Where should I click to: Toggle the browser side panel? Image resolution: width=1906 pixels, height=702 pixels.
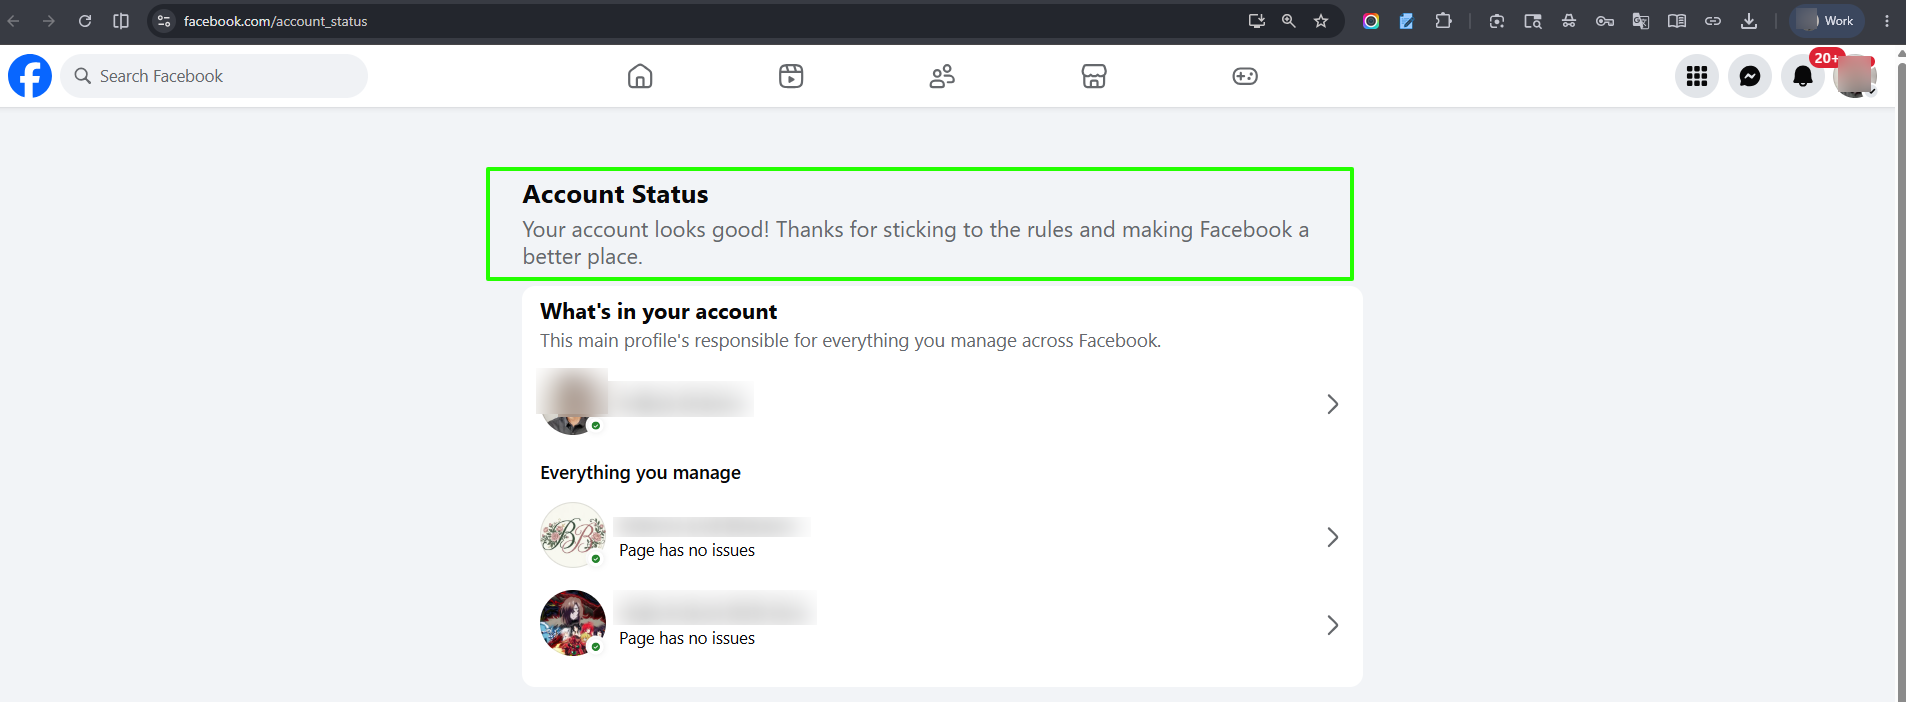[x=121, y=21]
